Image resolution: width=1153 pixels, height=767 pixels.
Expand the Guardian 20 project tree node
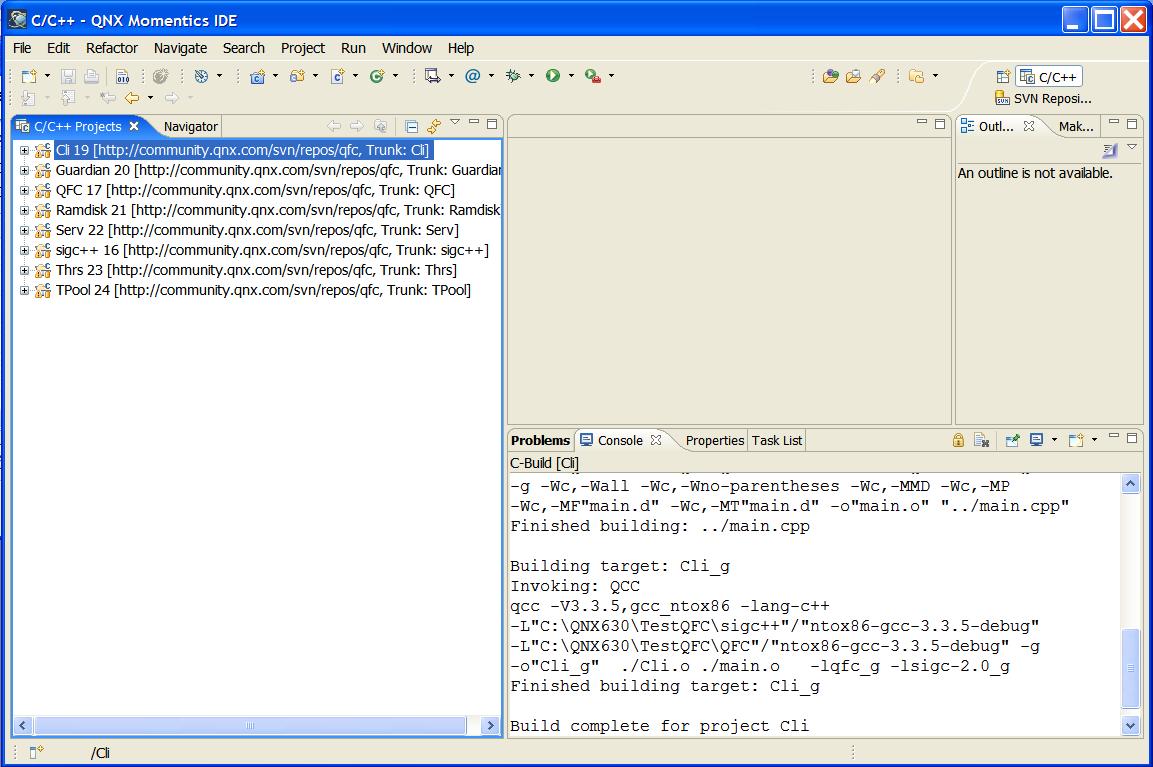[x=24, y=170]
